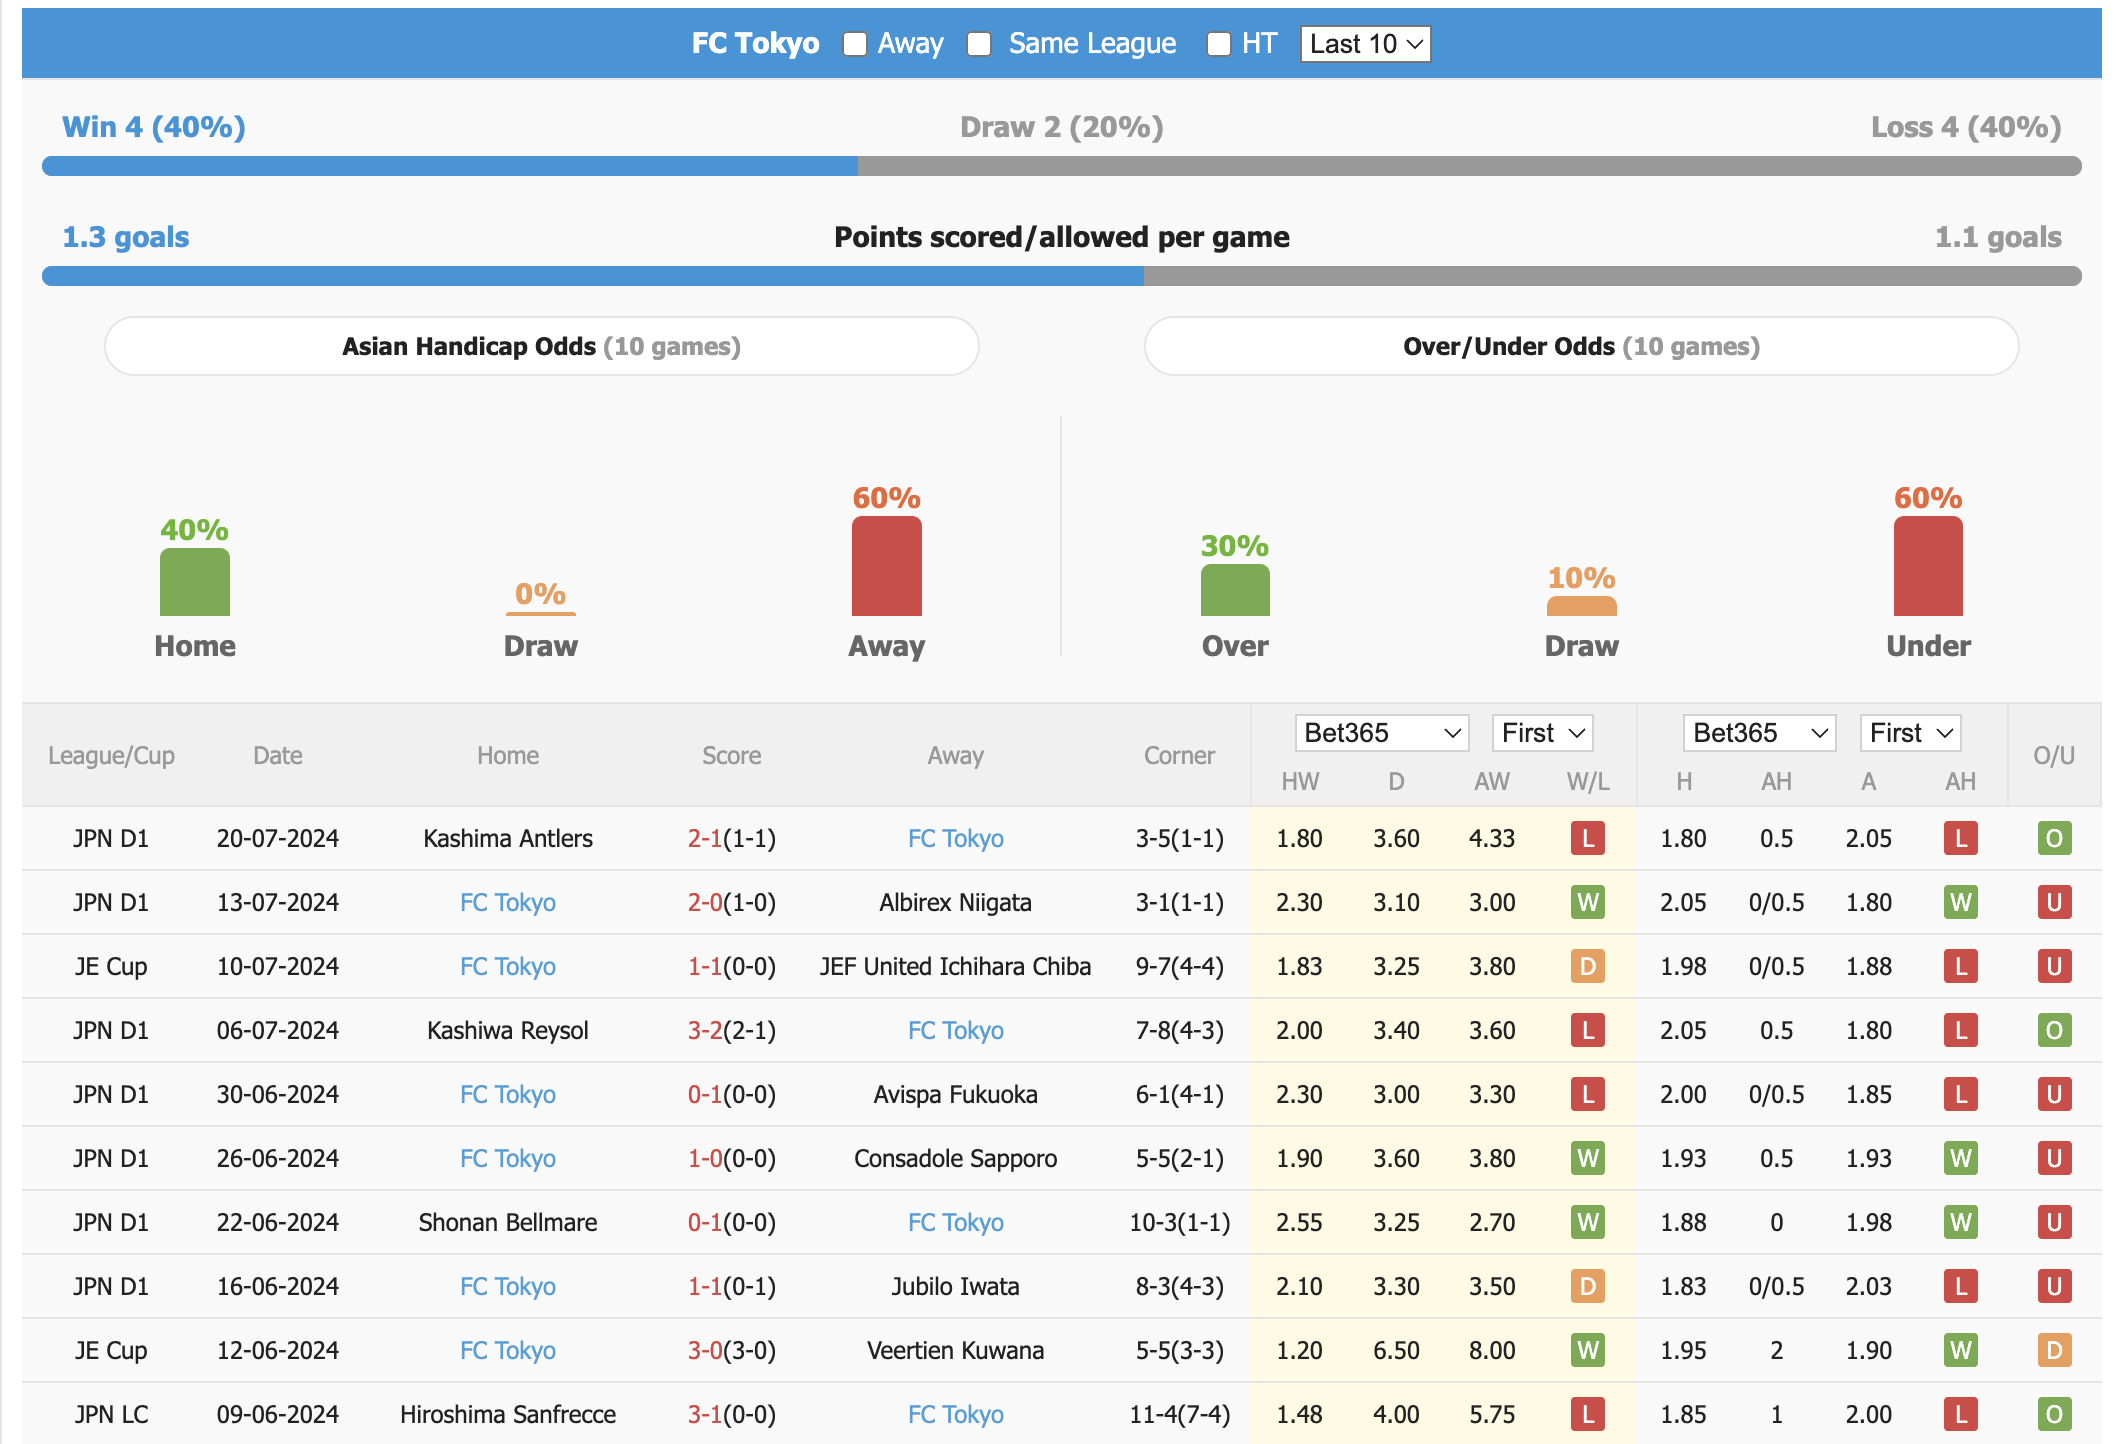Click FC Tokyo link in 20-07-2024 row
This screenshot has height=1444, width=2120.
950,836
